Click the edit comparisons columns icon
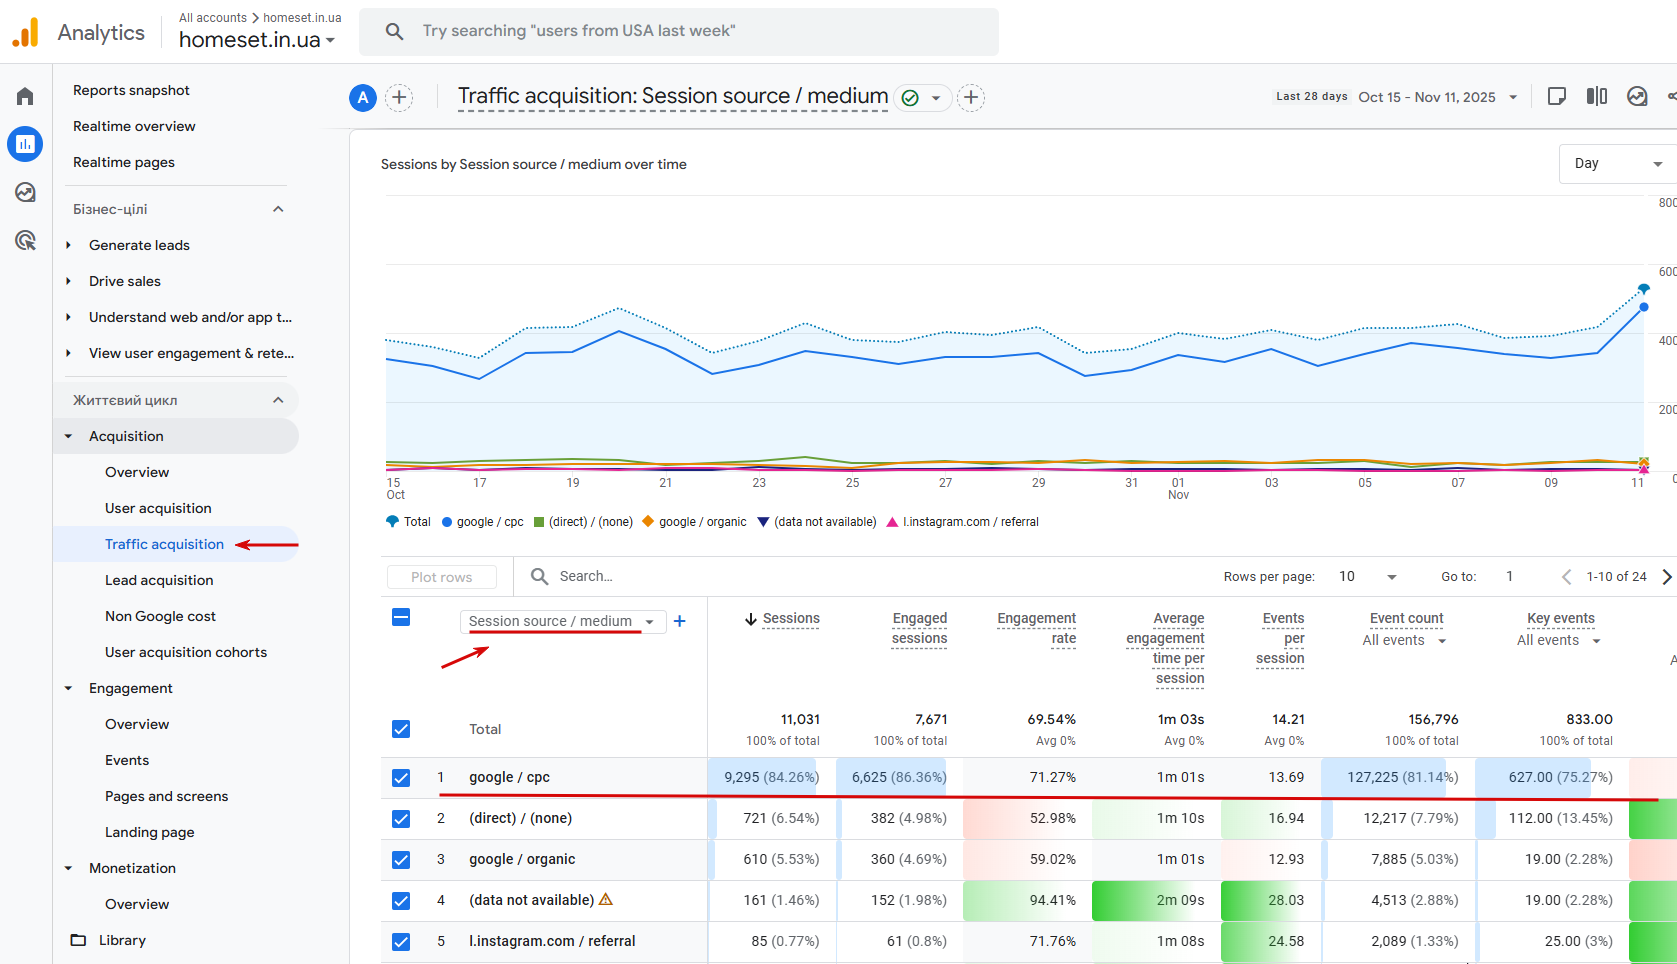 click(x=1597, y=96)
